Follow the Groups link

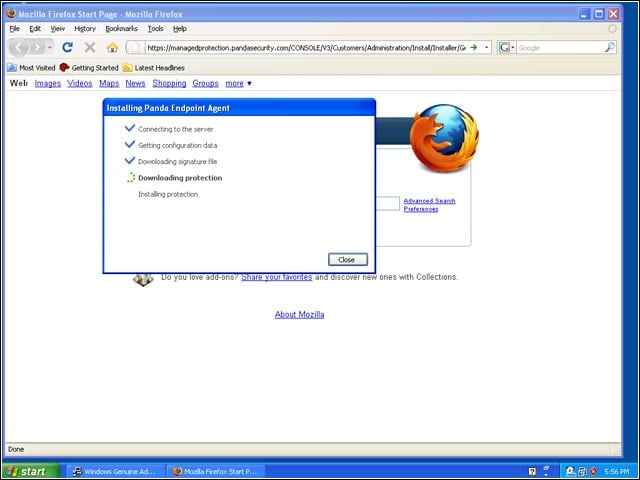coord(205,83)
